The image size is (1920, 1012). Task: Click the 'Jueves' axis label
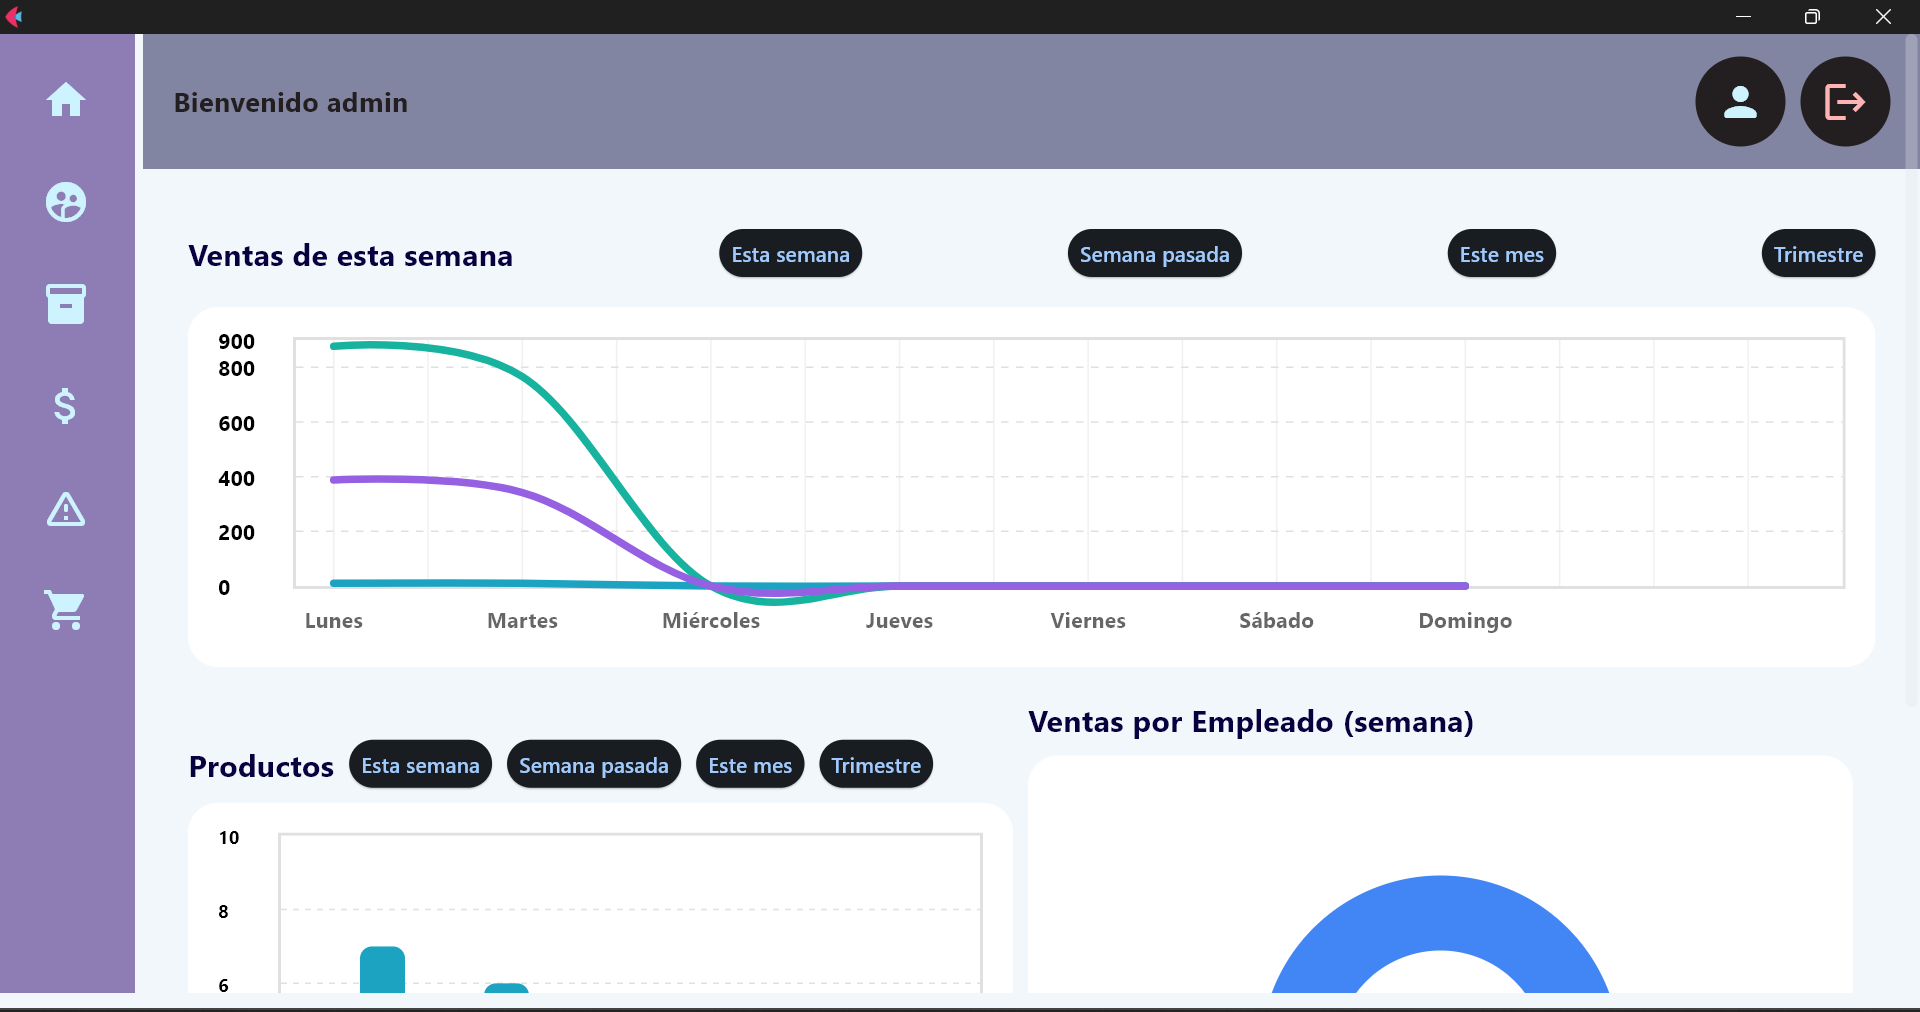[899, 621]
